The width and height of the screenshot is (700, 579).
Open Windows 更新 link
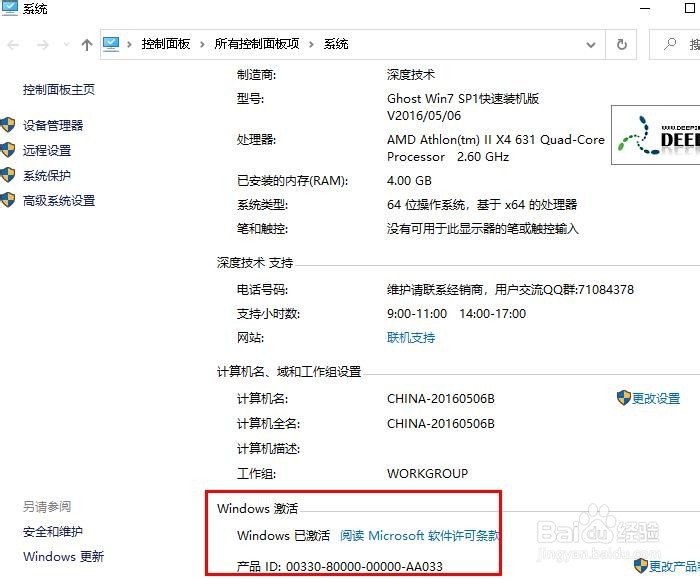pyautogui.click(x=63, y=557)
